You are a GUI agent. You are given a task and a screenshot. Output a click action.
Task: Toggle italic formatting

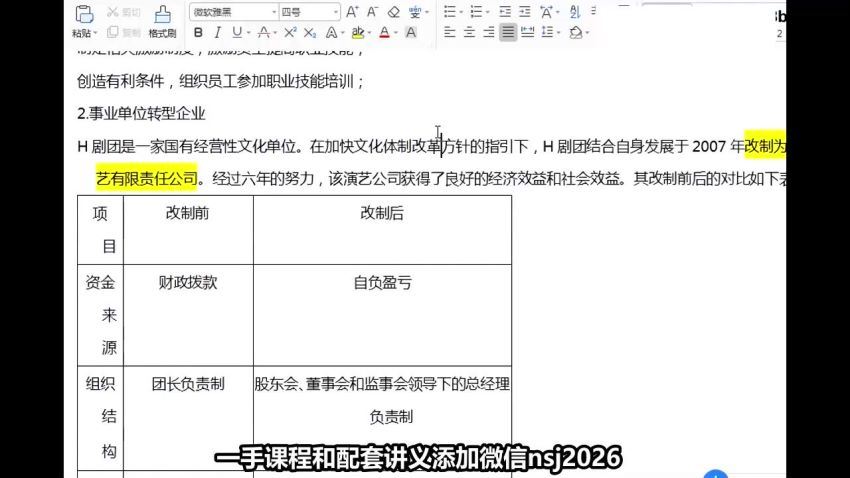[217, 33]
